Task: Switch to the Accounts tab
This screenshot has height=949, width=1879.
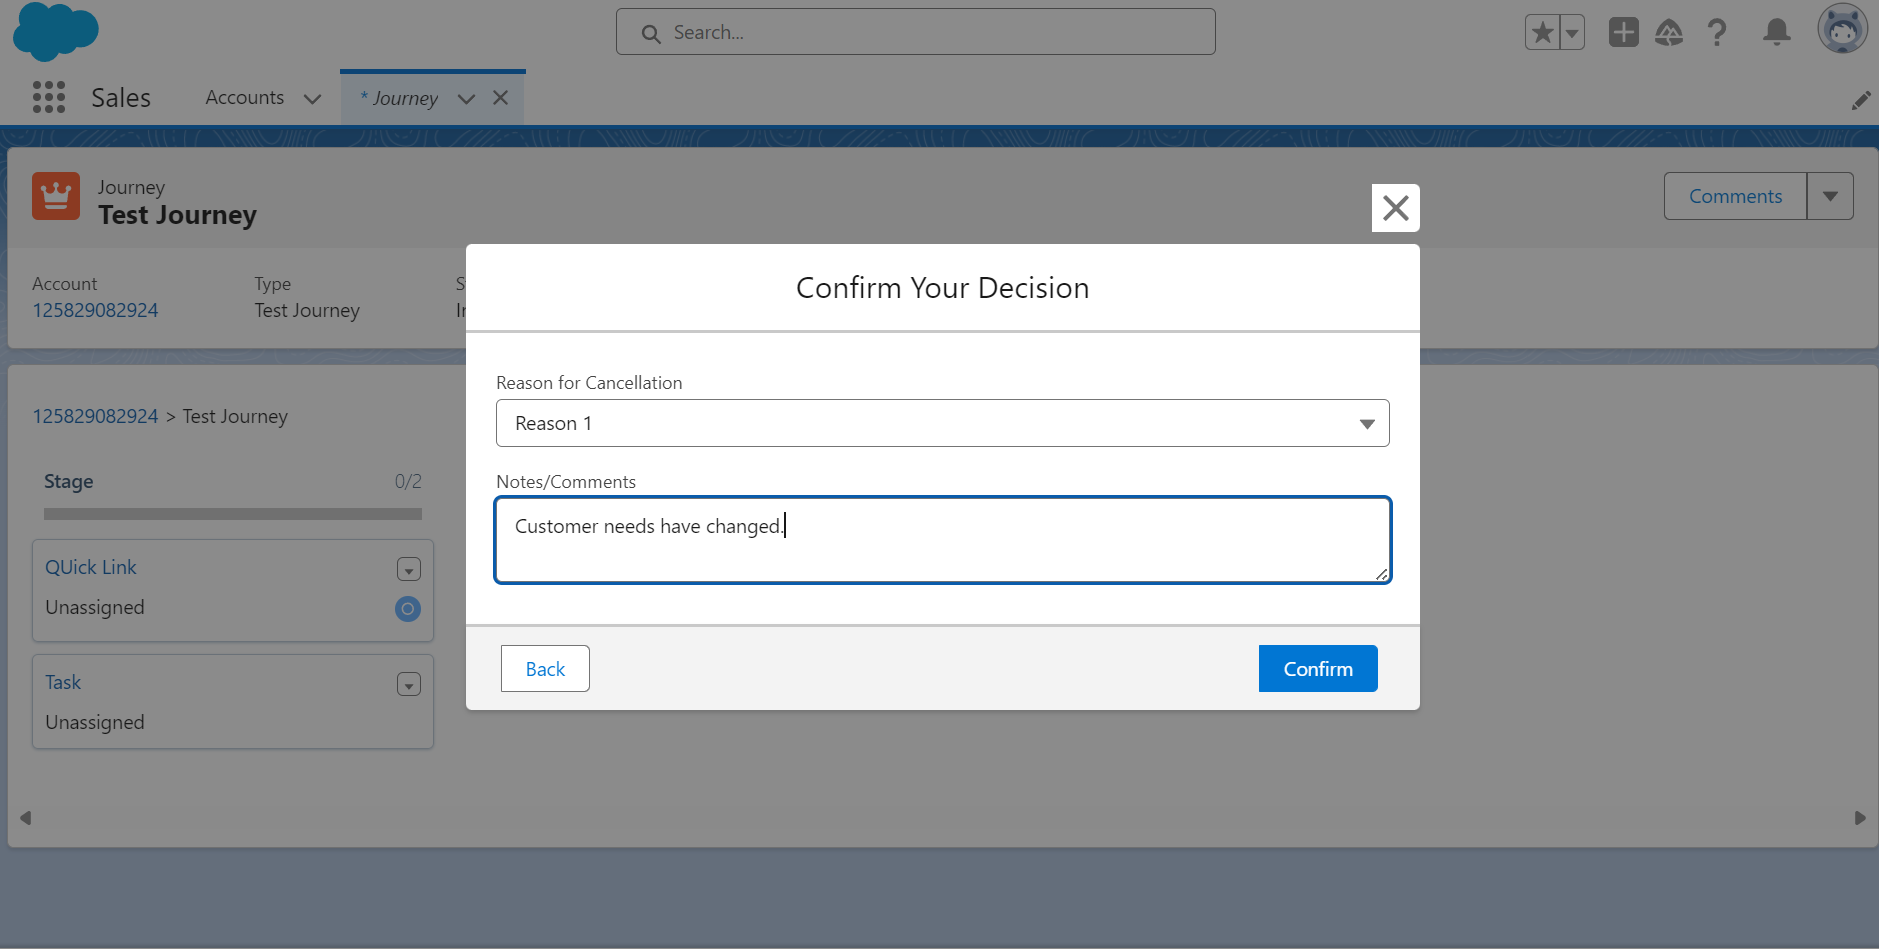Action: tap(244, 97)
